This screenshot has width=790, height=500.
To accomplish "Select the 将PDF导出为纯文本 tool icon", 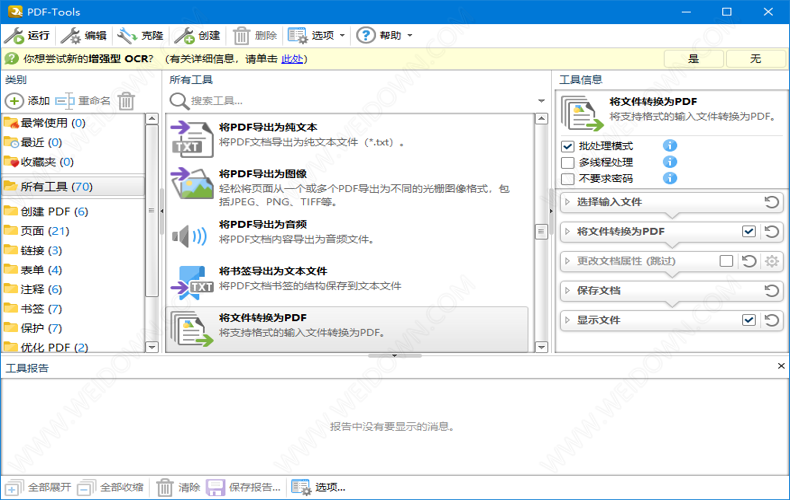I will [191, 139].
